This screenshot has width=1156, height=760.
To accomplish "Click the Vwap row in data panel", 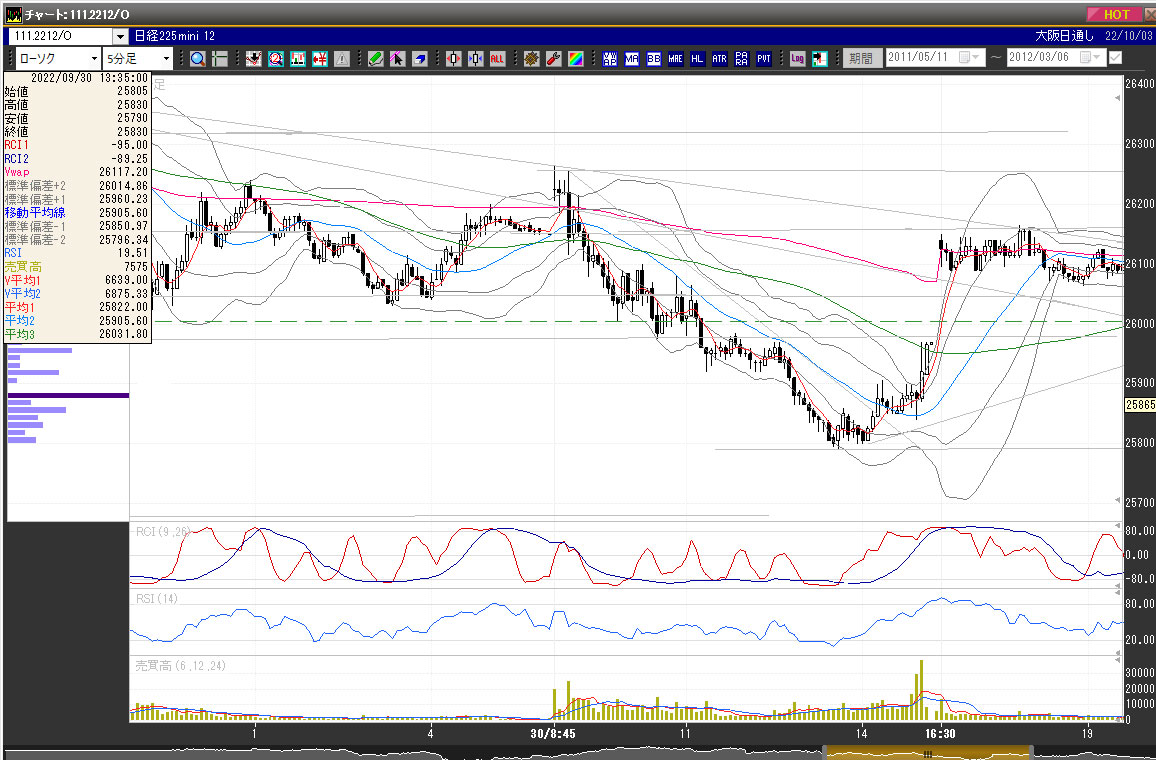I will 77,172.
